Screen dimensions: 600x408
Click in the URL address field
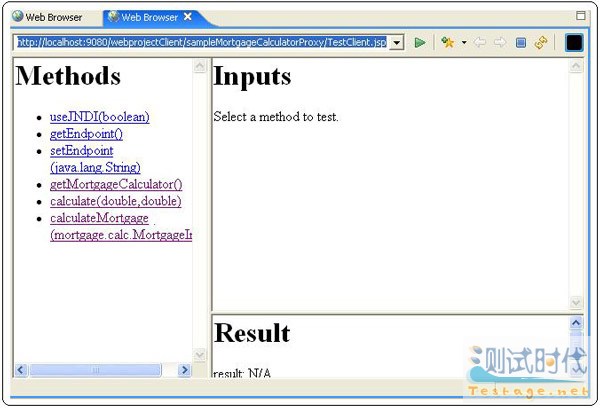pos(200,43)
